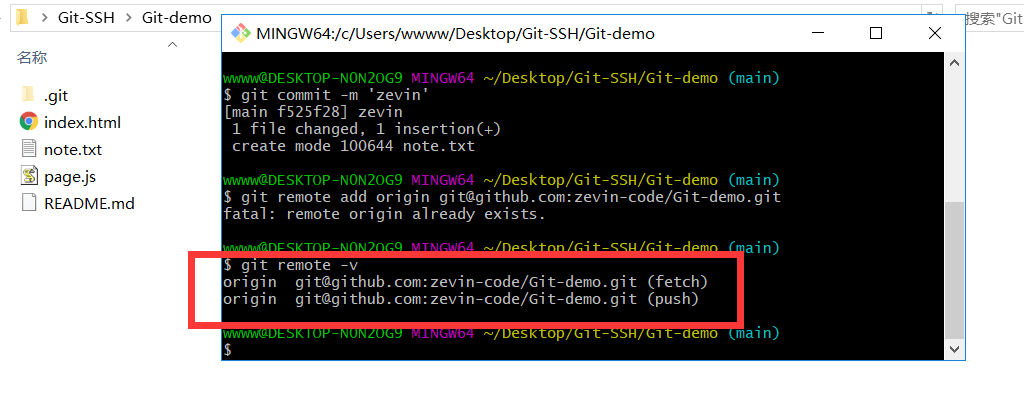This screenshot has height=407, width=1024.
Task: Select the note.txt file name
Action: point(73,150)
